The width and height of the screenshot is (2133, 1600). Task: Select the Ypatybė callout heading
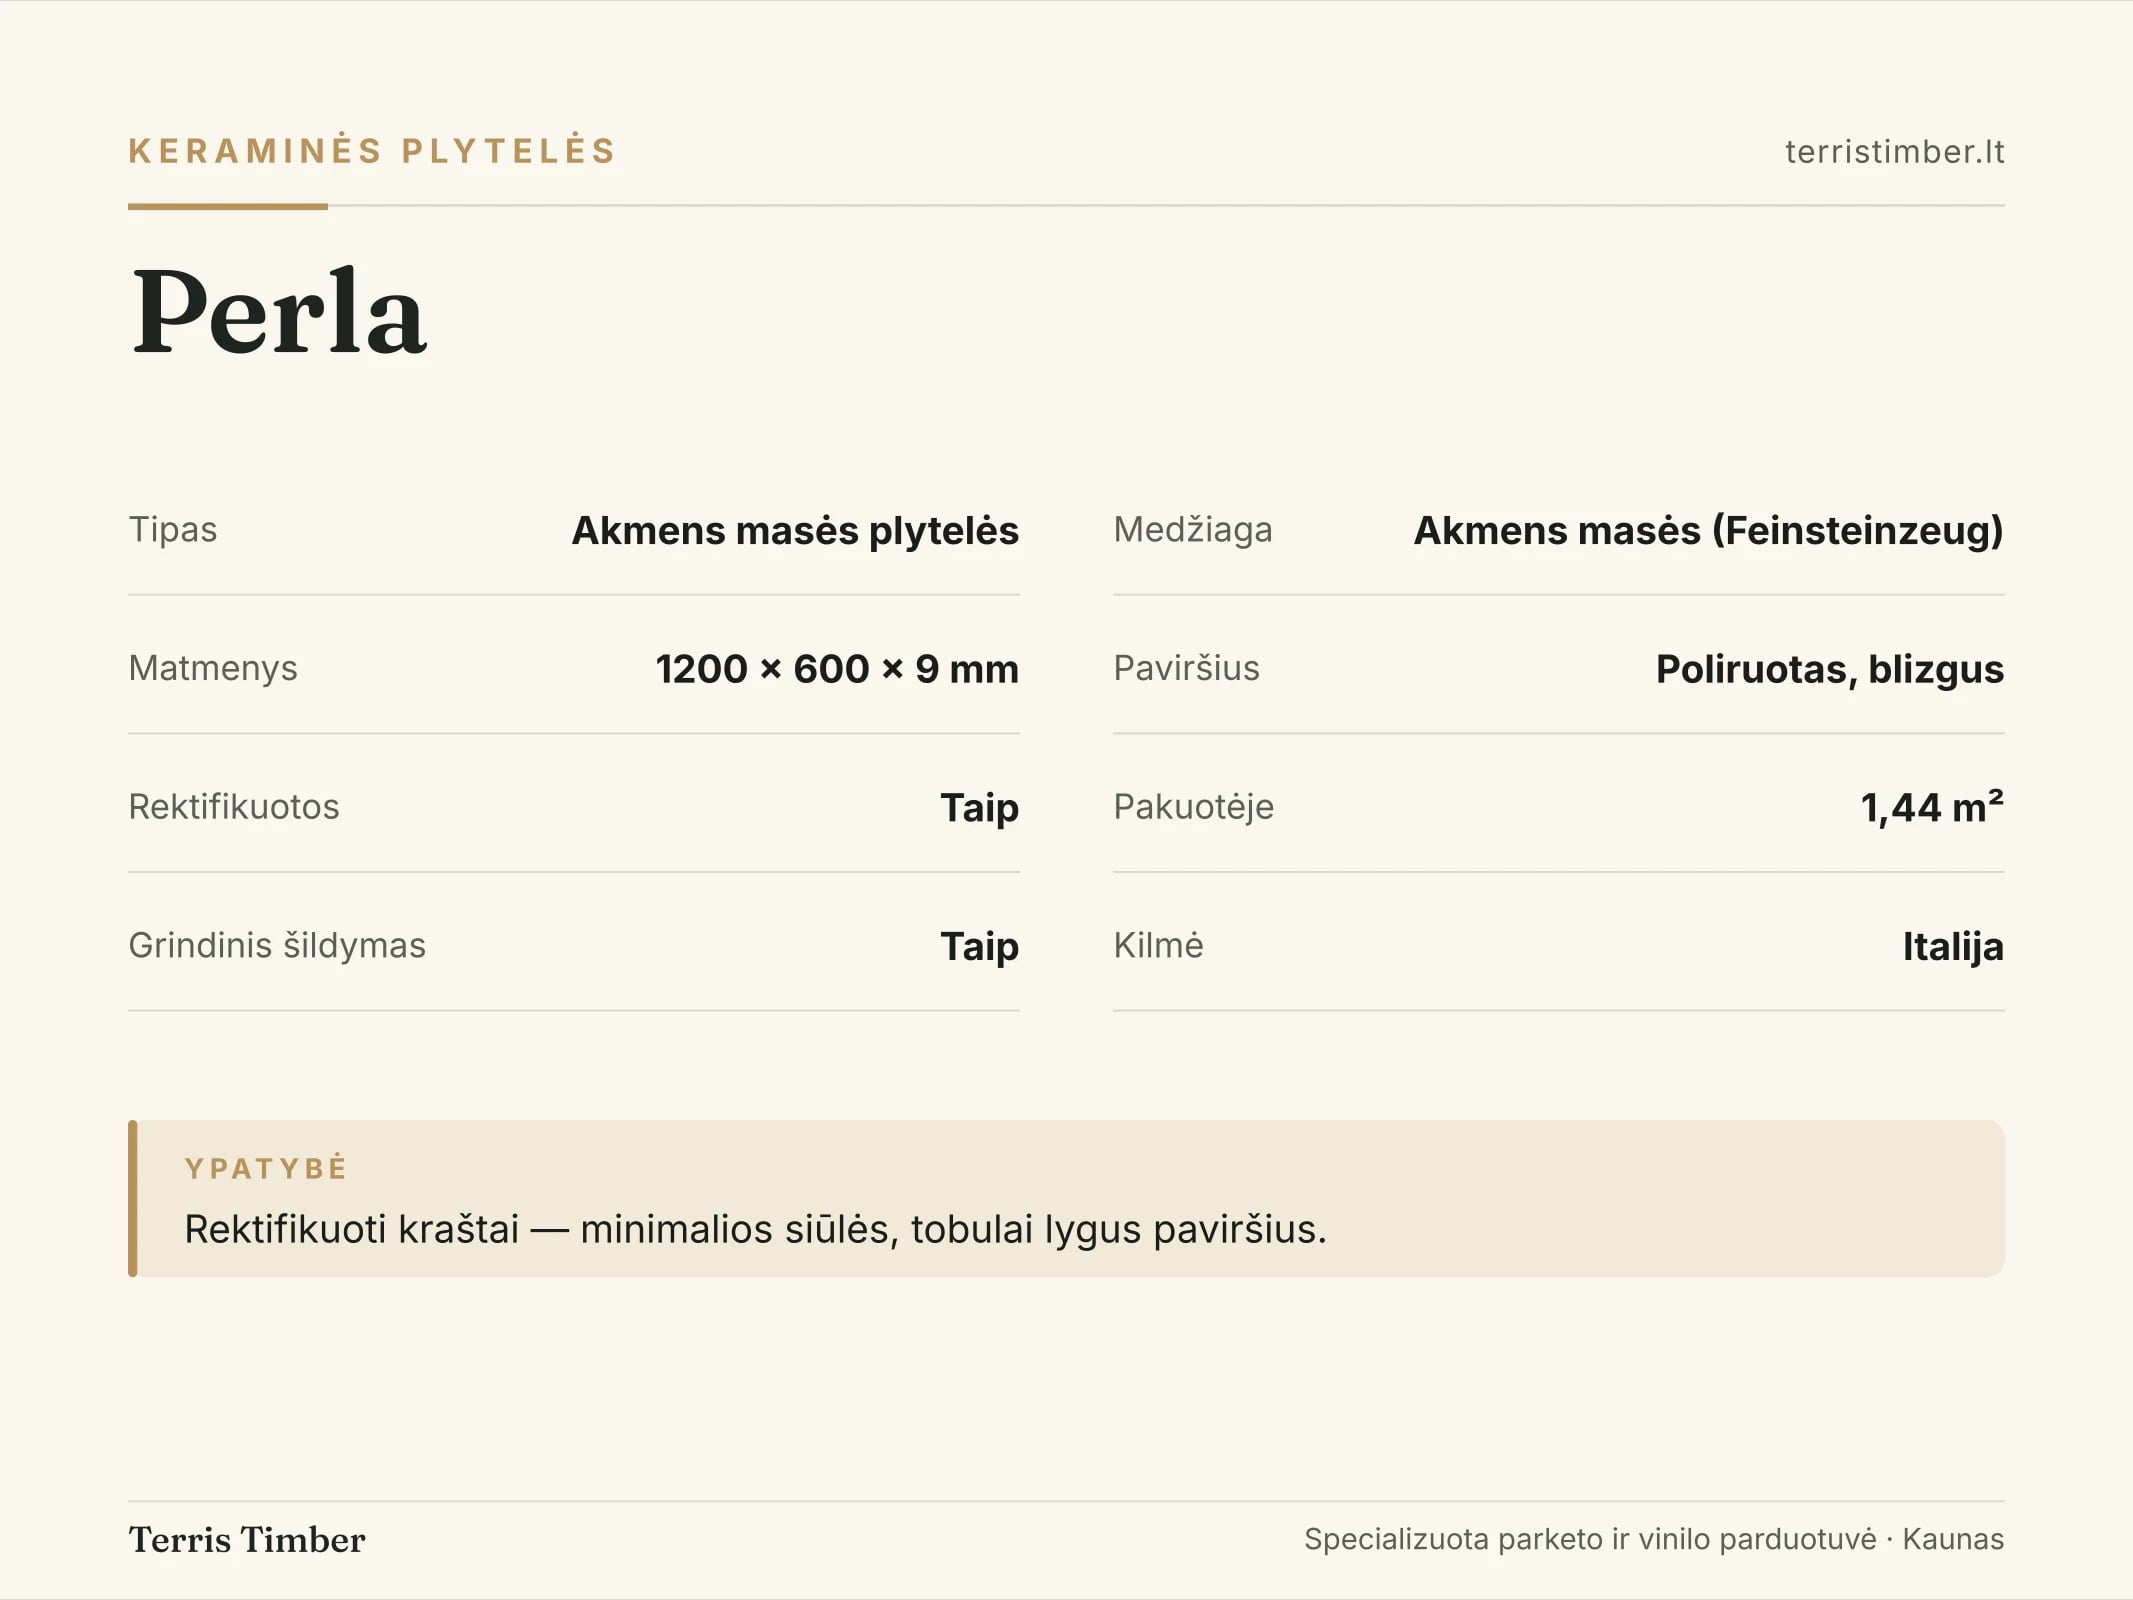(x=266, y=1168)
